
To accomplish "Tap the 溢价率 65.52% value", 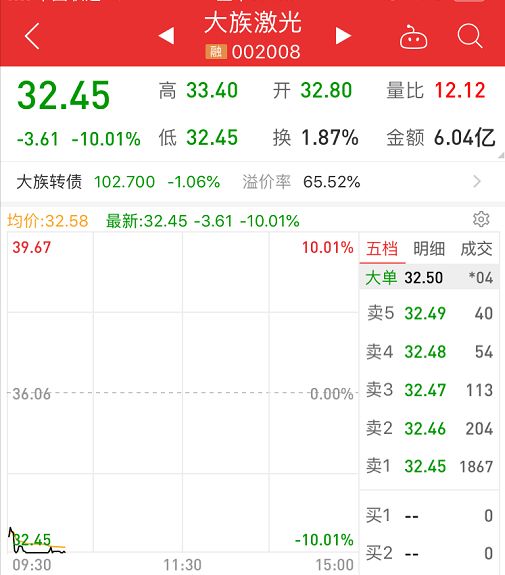I will pyautogui.click(x=332, y=182).
